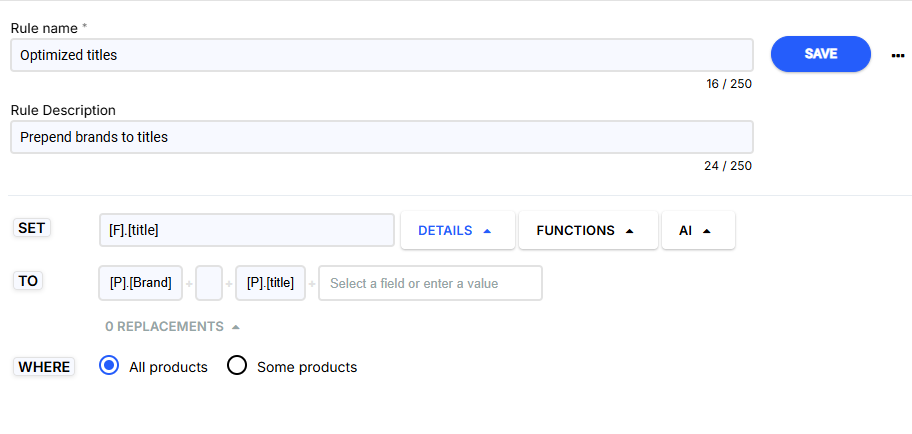Click plus sign right after [P].[title] chip
The height and width of the screenshot is (434, 912).
tap(311, 284)
